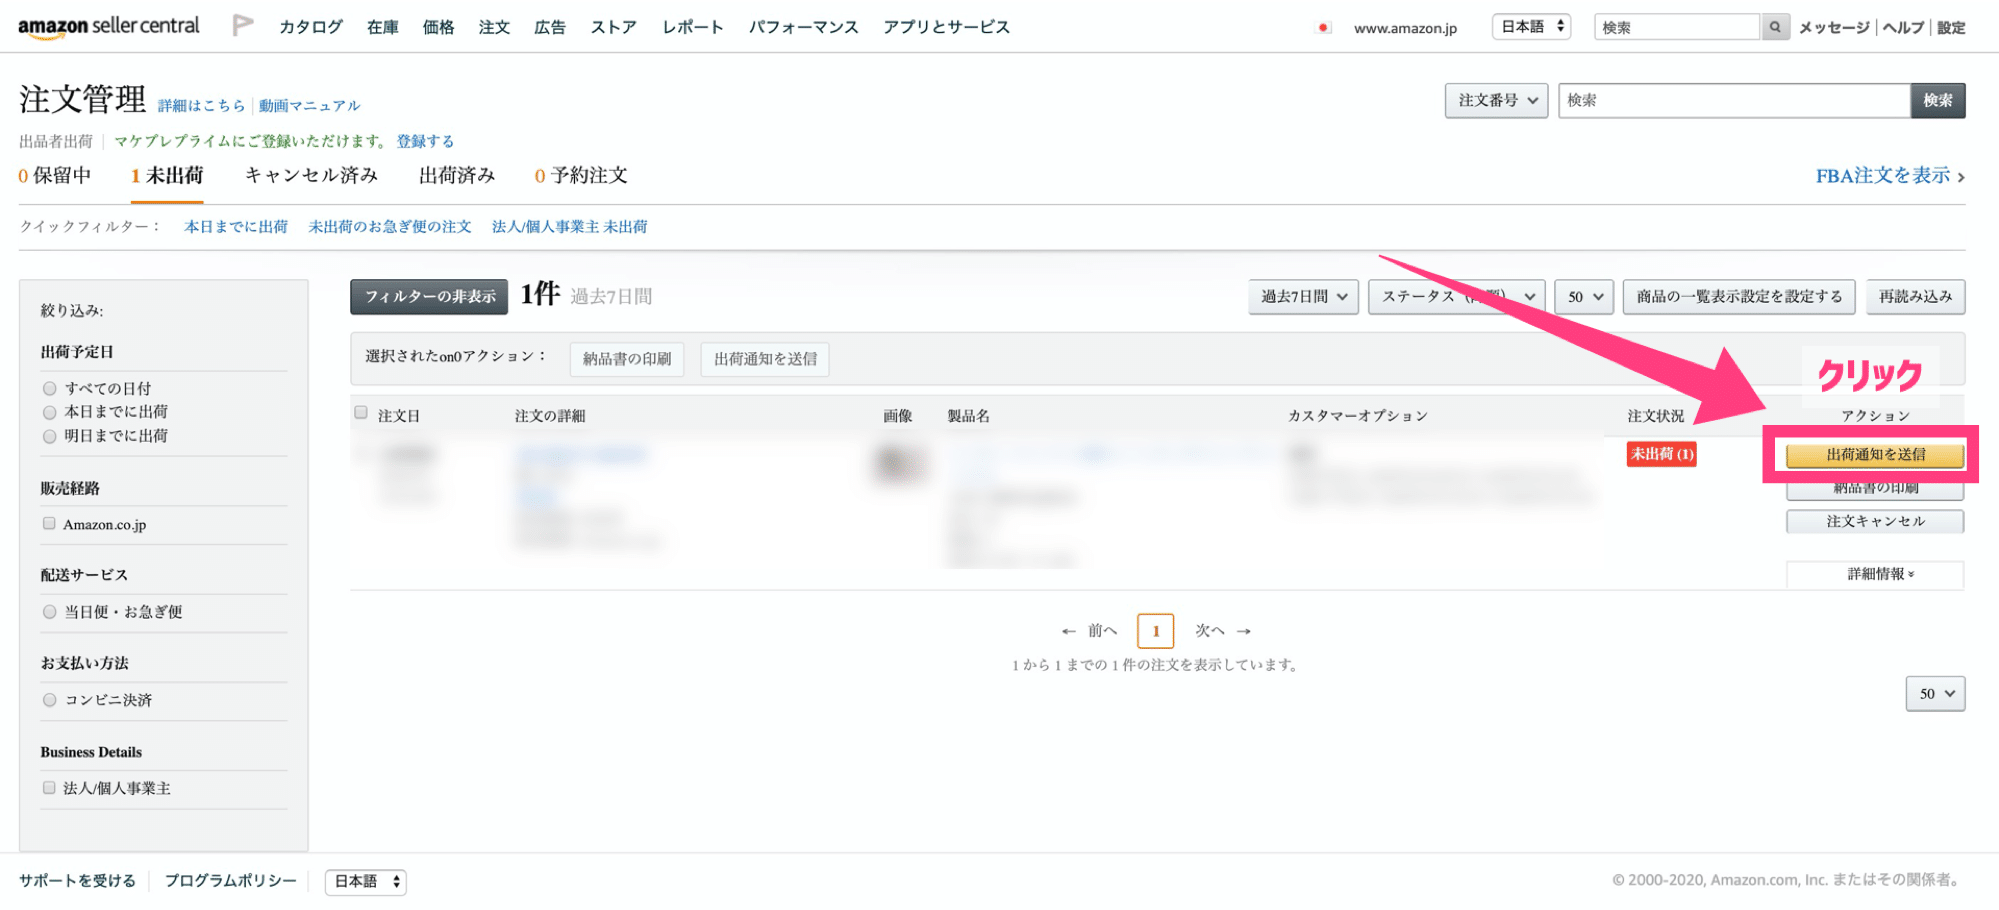
Task: Click the 詳細はこちら link
Action: coord(201,105)
